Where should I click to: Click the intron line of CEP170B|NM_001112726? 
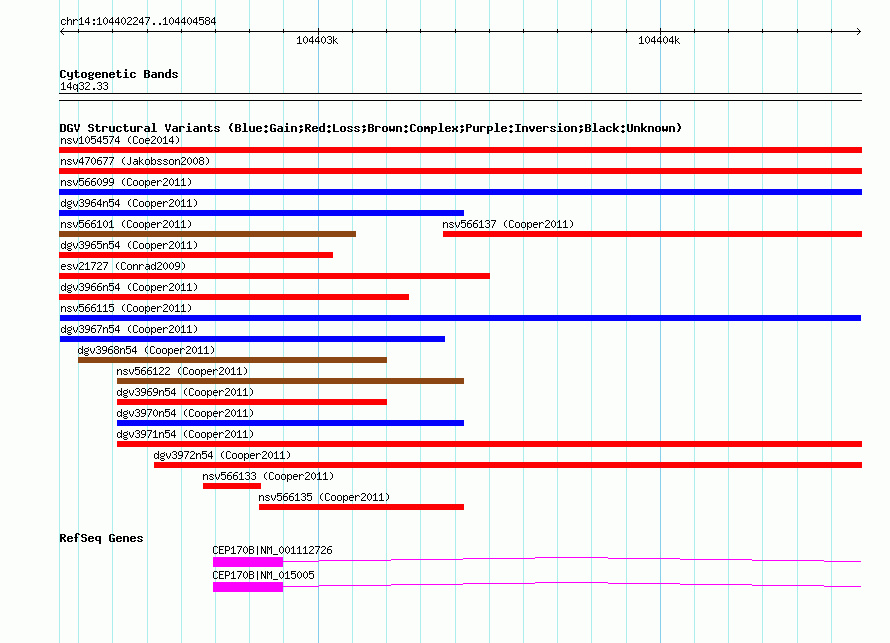572,558
